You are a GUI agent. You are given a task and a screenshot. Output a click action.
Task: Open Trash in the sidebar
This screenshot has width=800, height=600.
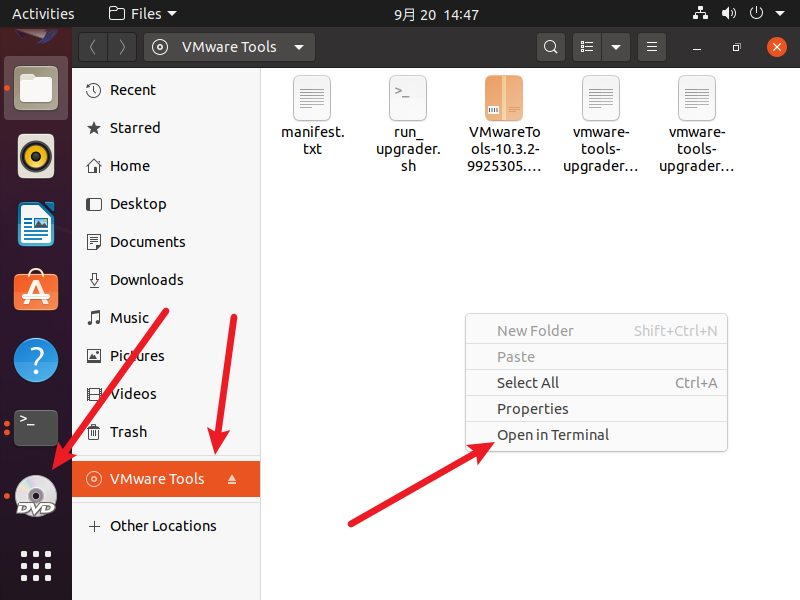166,432
